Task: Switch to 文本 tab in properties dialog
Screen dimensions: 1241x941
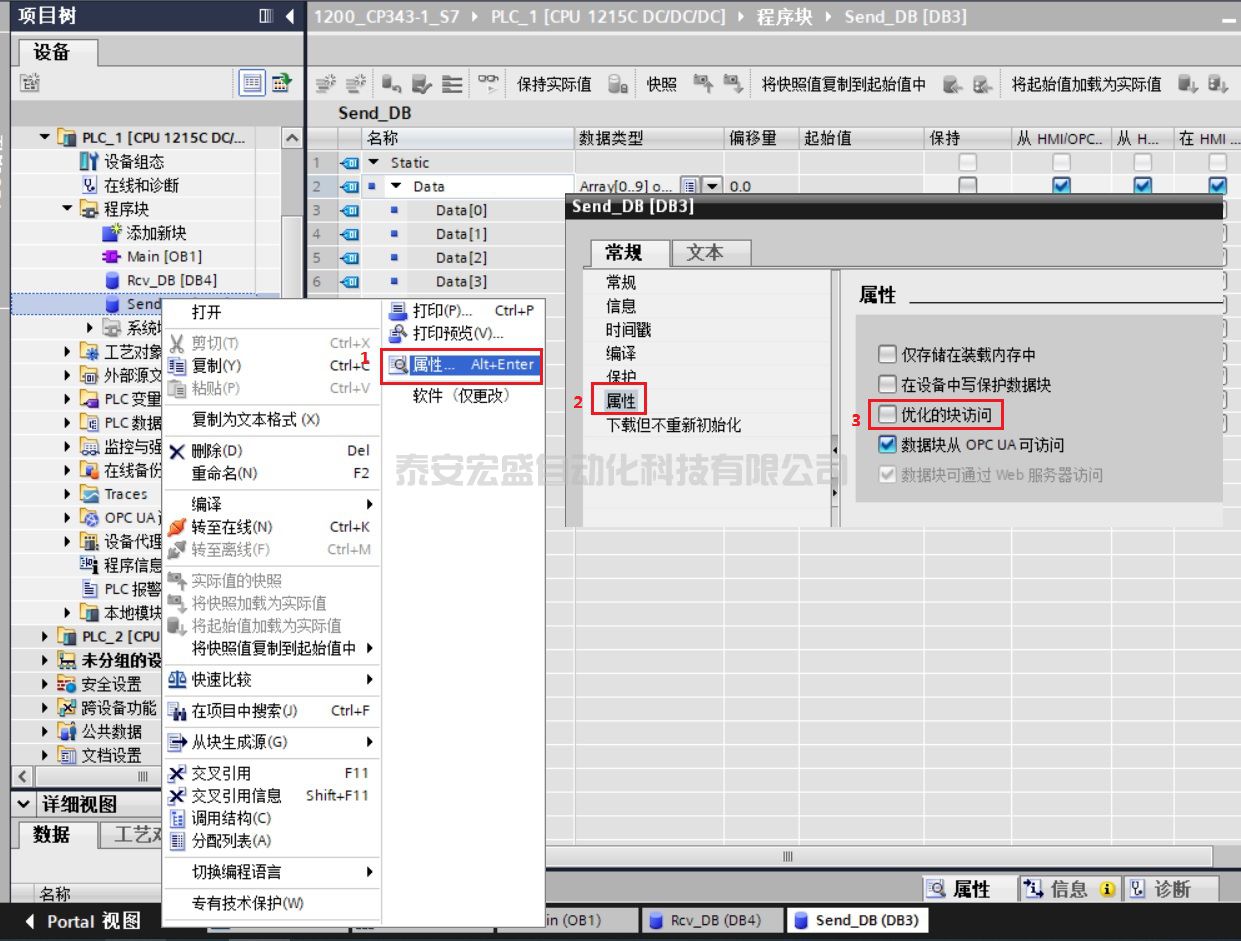Action: click(704, 253)
